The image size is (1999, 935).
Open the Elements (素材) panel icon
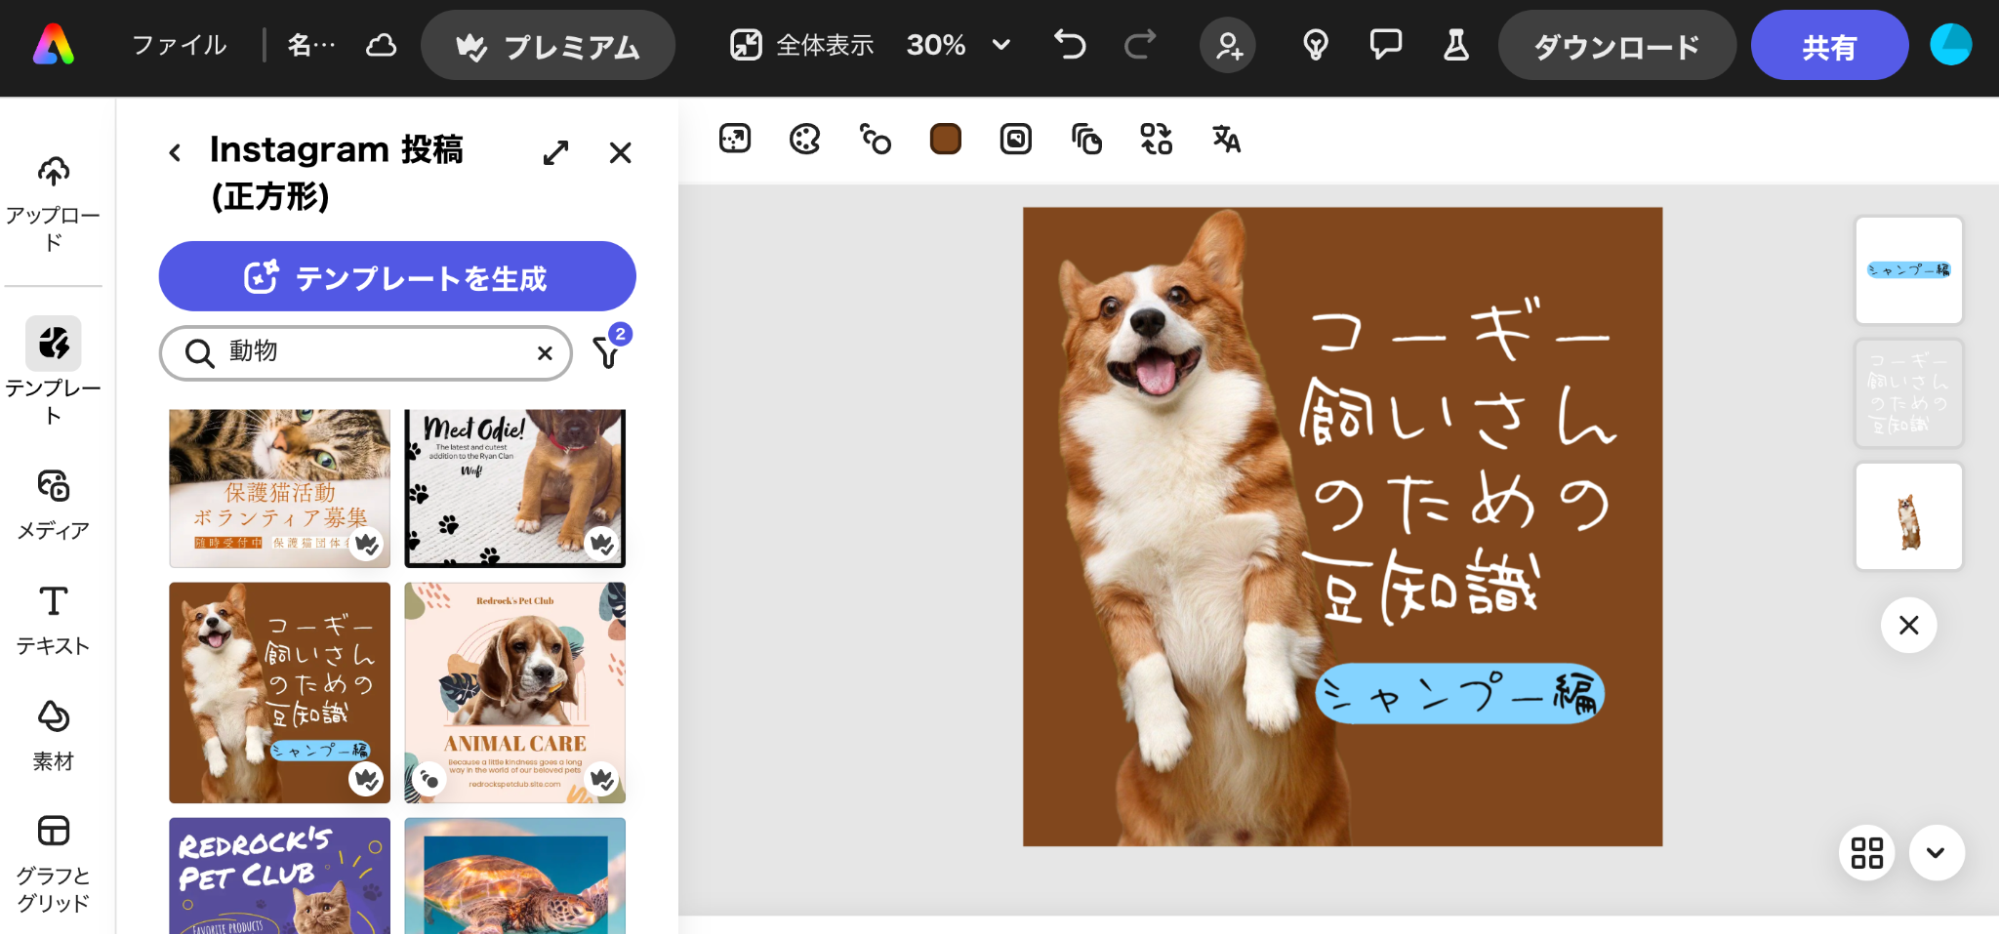click(53, 717)
